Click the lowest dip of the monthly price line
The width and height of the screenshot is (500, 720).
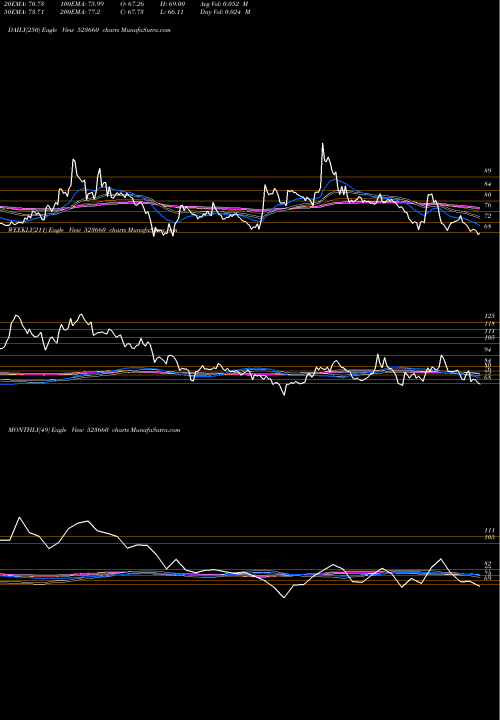tap(284, 597)
